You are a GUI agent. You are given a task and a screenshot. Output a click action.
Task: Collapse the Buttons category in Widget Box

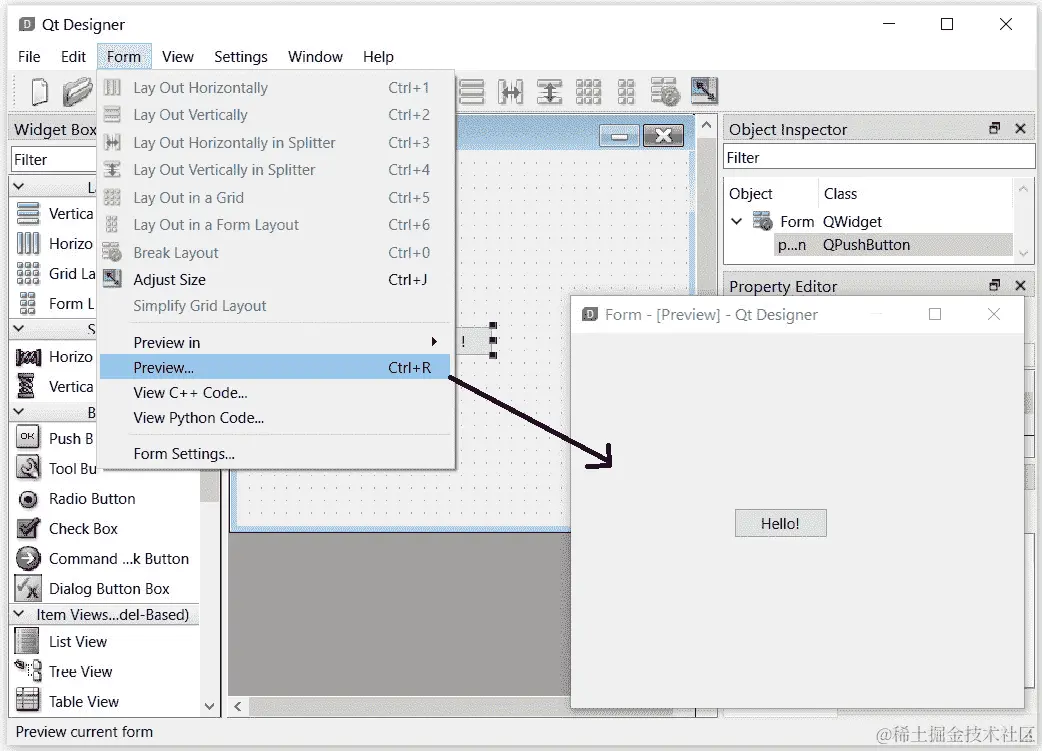[x=19, y=412]
